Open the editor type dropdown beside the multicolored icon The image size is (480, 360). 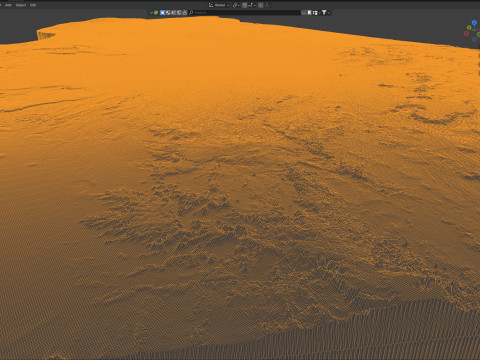click(x=151, y=13)
